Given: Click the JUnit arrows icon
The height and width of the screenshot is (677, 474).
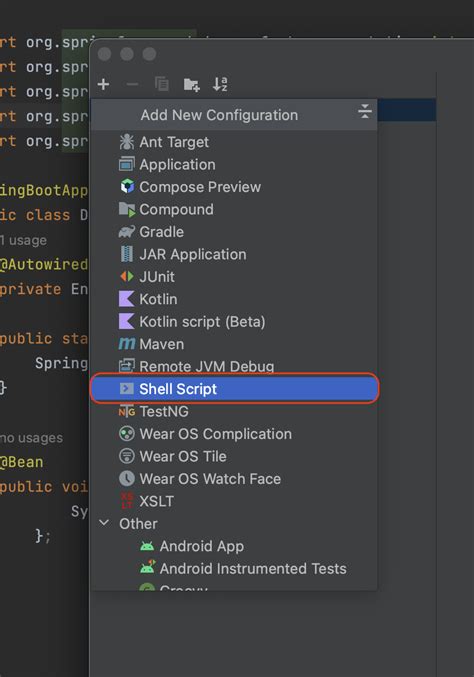Looking at the screenshot, I should (x=127, y=277).
